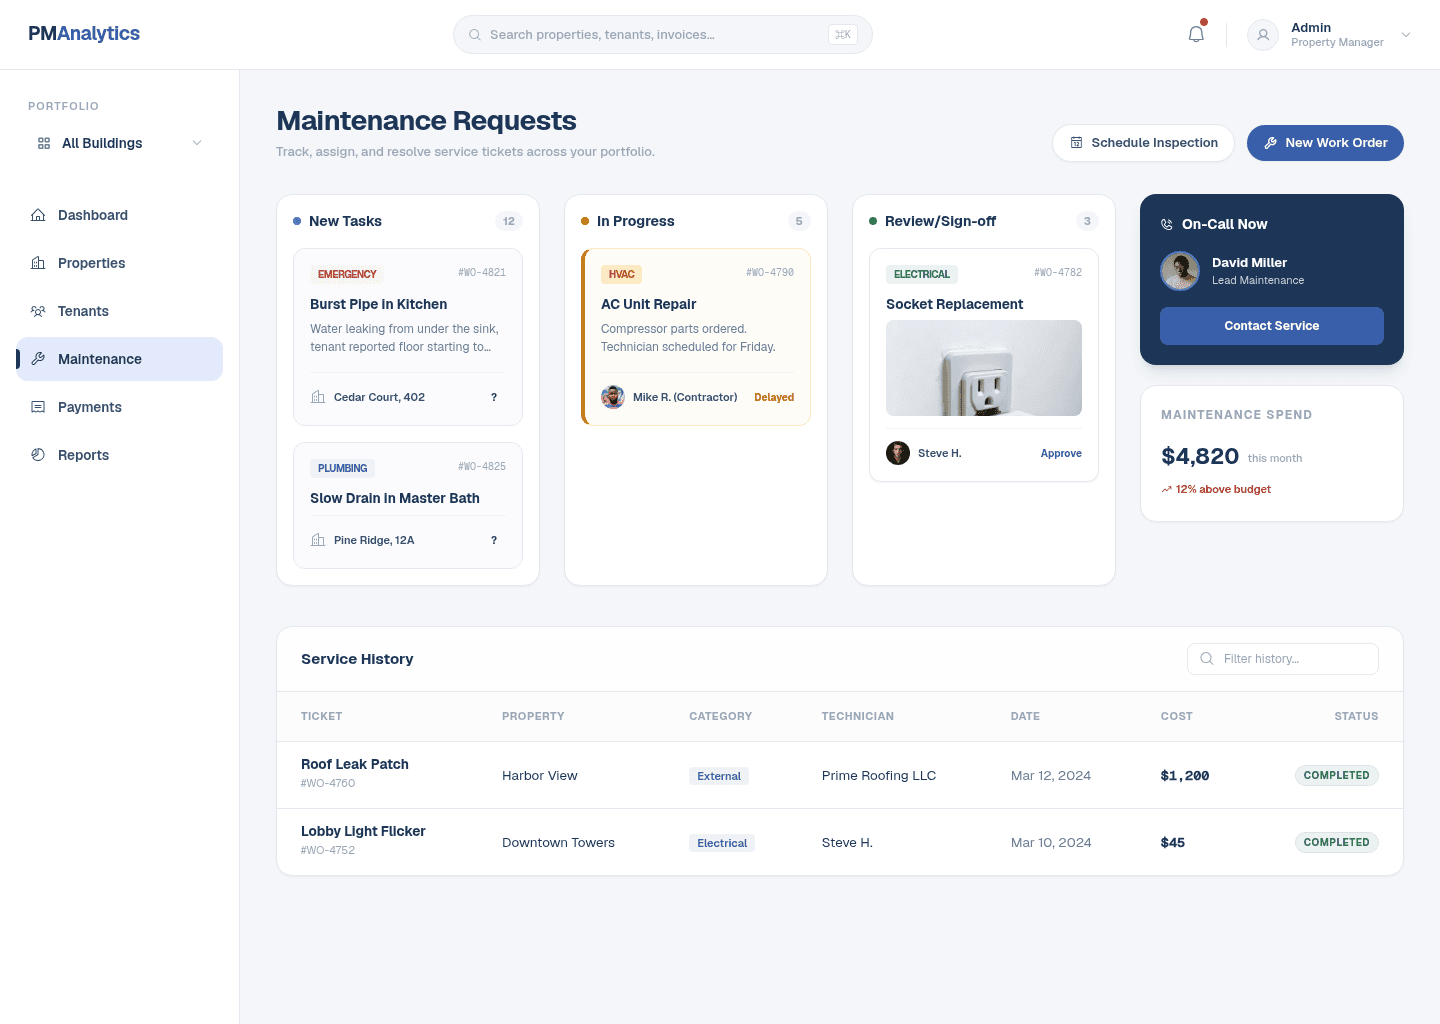Screen dimensions: 1440x1024
Task: Expand the All Buildings portfolio dropdown
Action: click(120, 143)
